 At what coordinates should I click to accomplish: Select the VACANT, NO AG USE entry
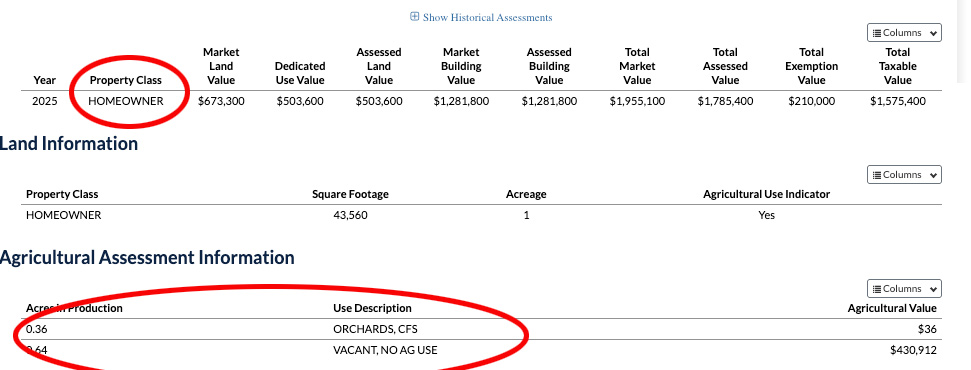tap(385, 350)
